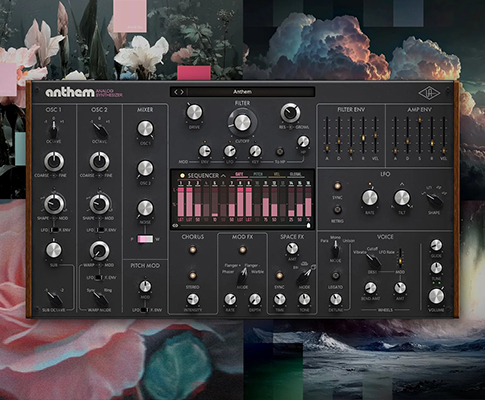Click the sequencer link icon beside length bar
Viewport: 485px width, 400px height.
click(175, 226)
